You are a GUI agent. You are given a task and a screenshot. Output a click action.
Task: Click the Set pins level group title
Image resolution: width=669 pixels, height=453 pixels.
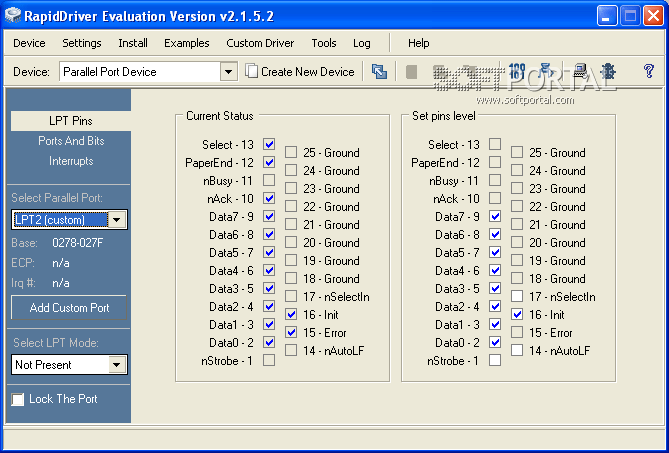pyautogui.click(x=443, y=116)
